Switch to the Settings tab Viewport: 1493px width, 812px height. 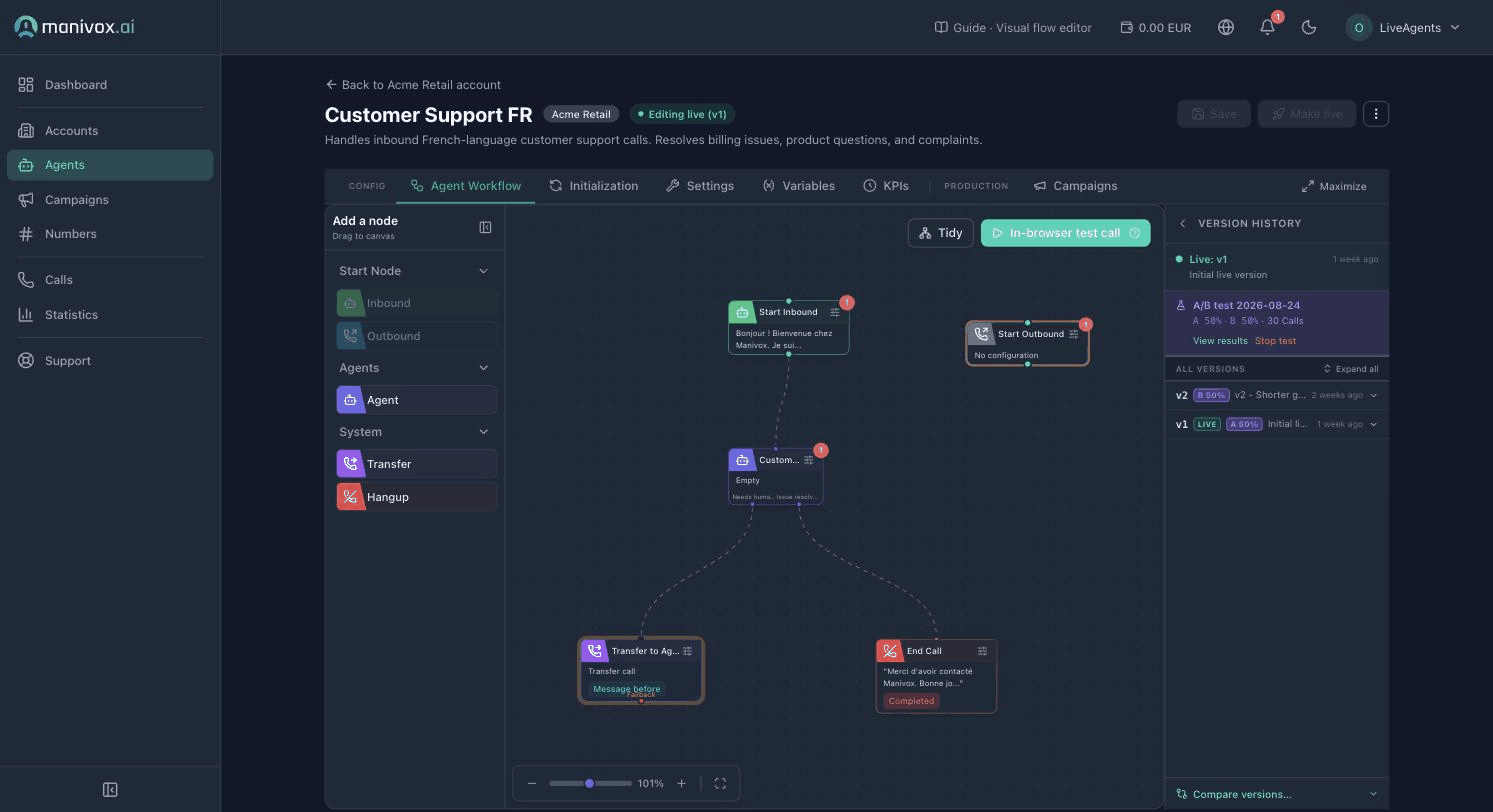click(700, 186)
